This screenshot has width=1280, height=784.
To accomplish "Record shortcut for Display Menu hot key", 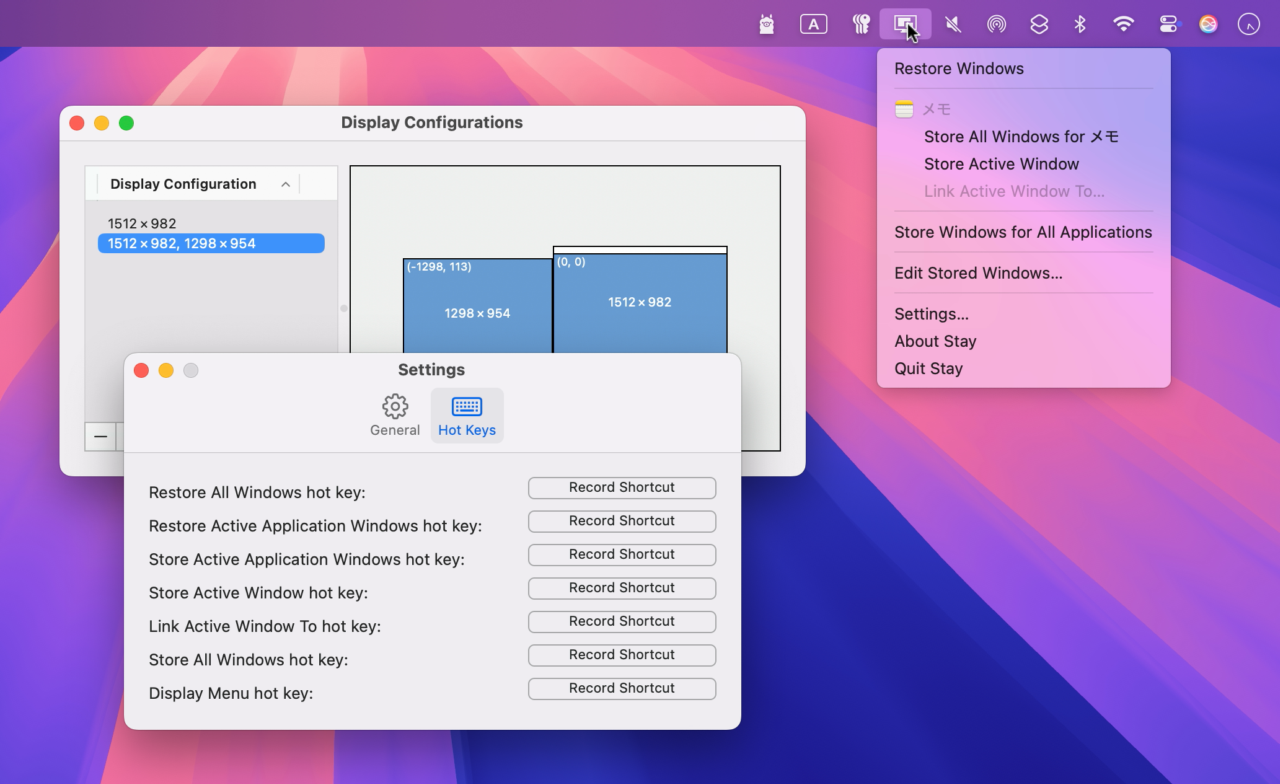I will pyautogui.click(x=622, y=689).
